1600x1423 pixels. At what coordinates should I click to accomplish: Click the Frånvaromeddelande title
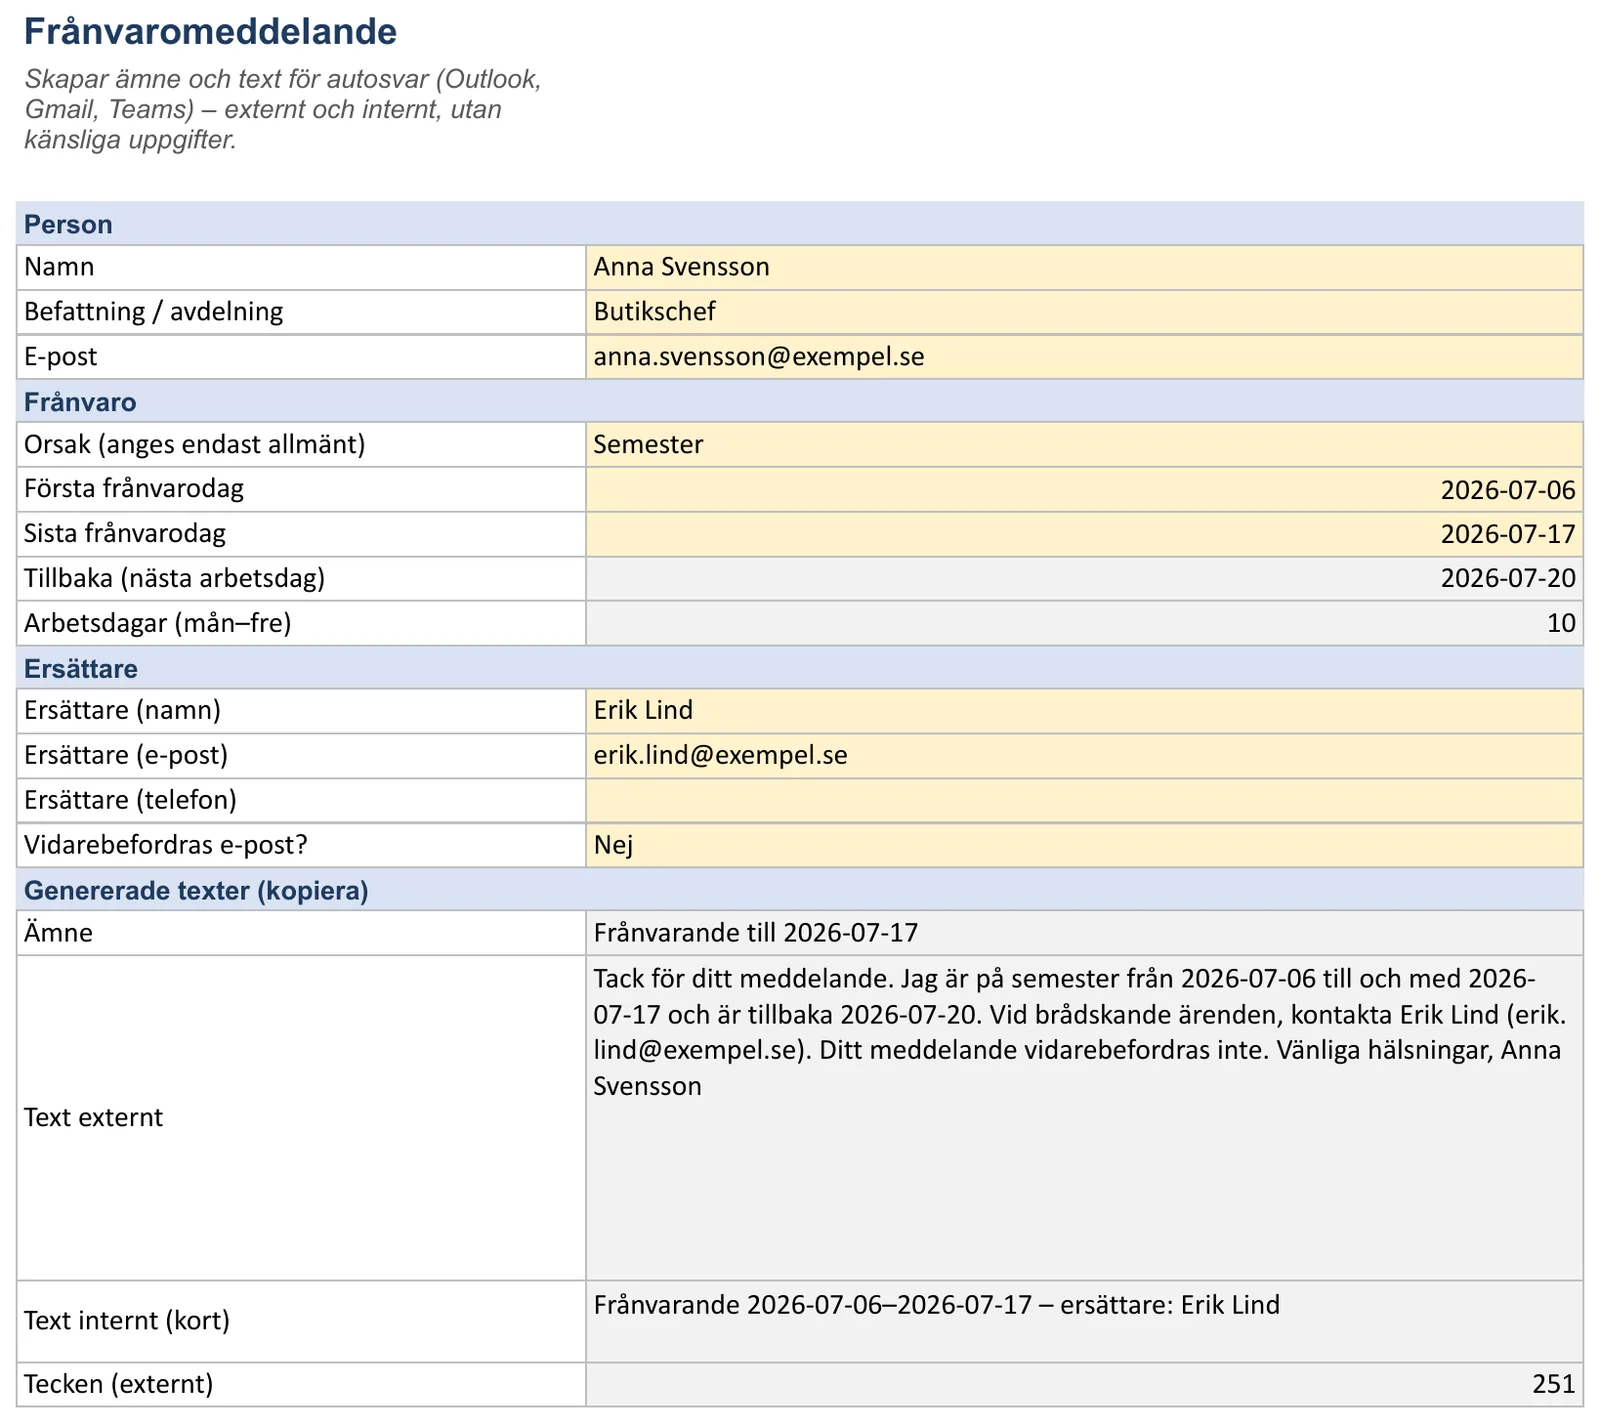(210, 32)
